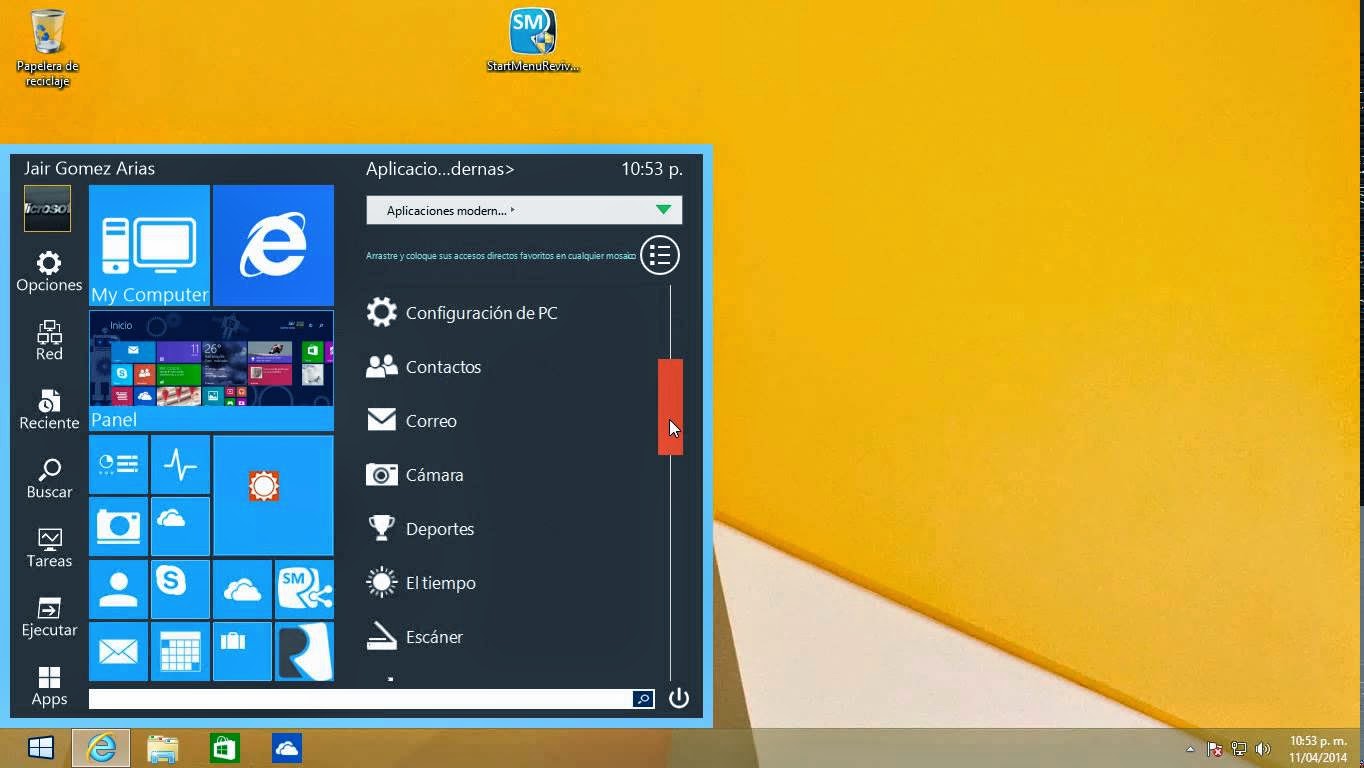
Task: Open the Skype tile
Action: [180, 588]
